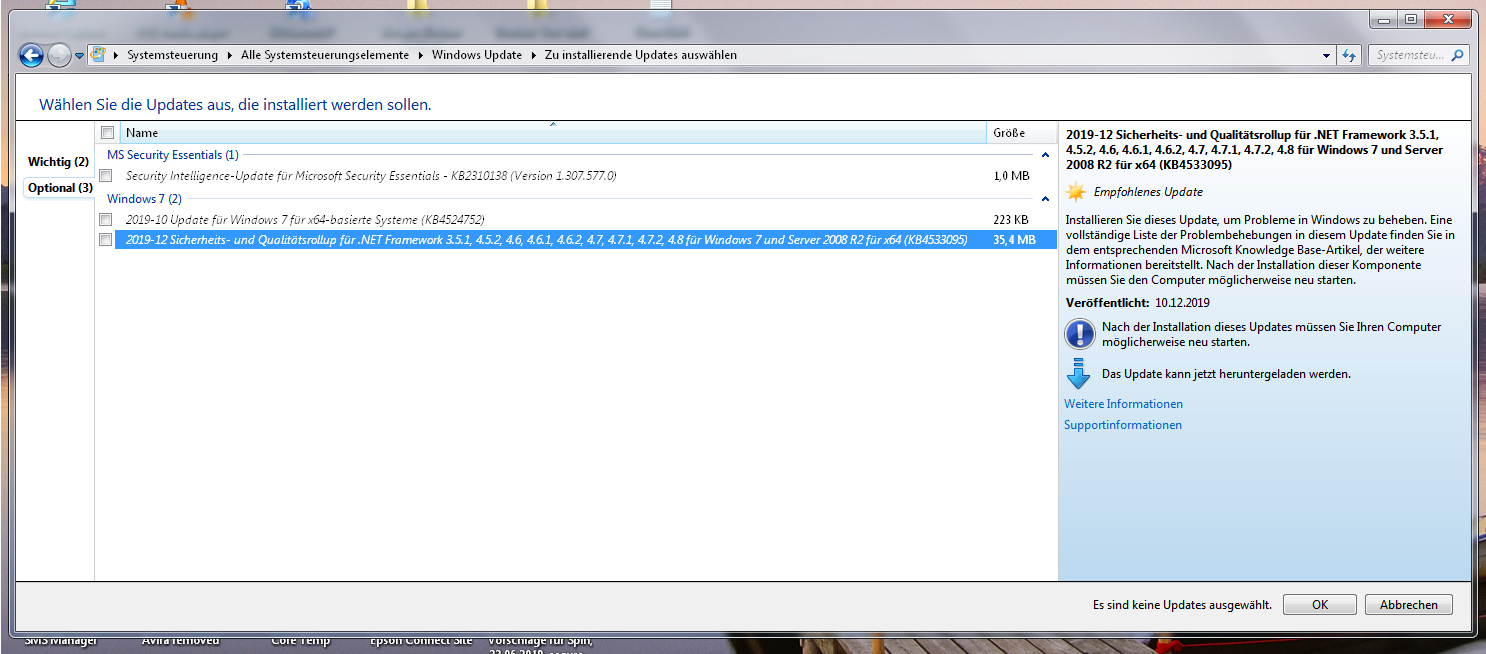Sort by the Name column header
The width and height of the screenshot is (1486, 654).
tap(553, 132)
